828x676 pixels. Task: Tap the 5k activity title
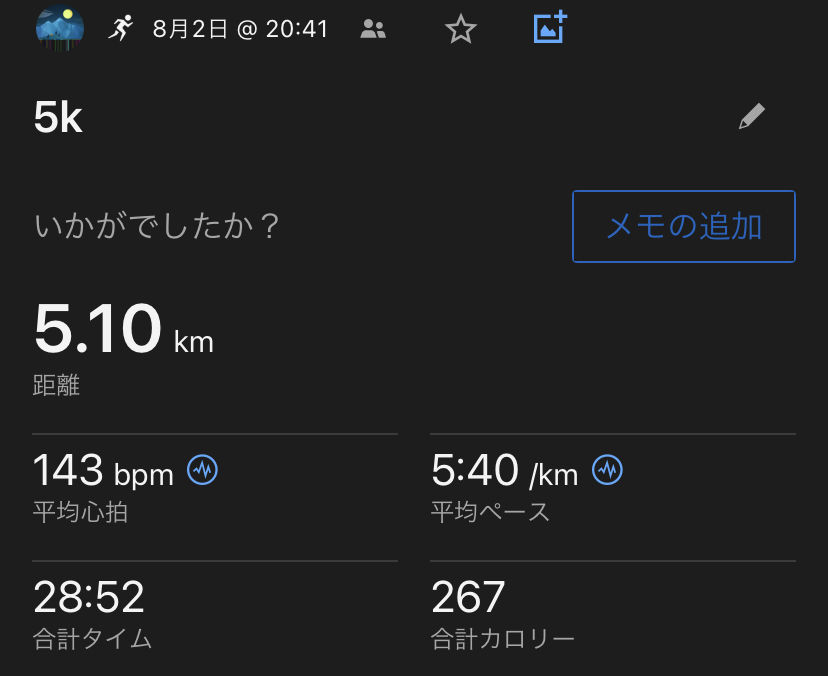[x=58, y=119]
